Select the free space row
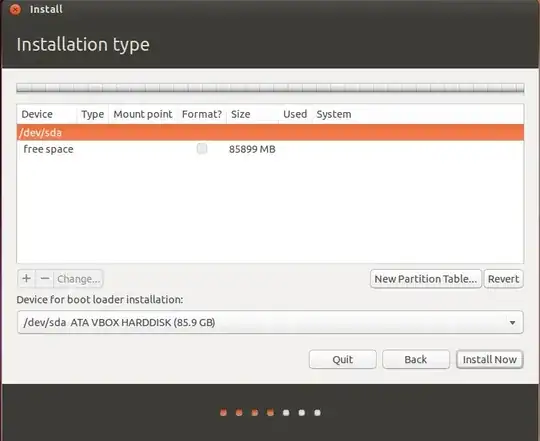 [270, 149]
